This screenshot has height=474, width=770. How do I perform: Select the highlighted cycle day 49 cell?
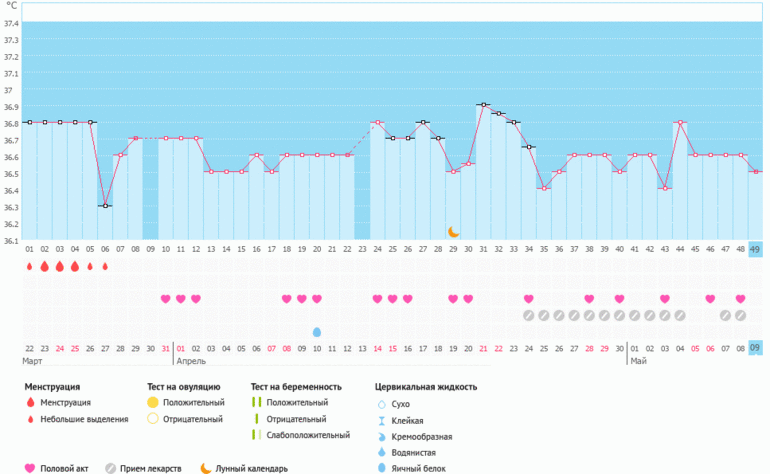pyautogui.click(x=756, y=249)
